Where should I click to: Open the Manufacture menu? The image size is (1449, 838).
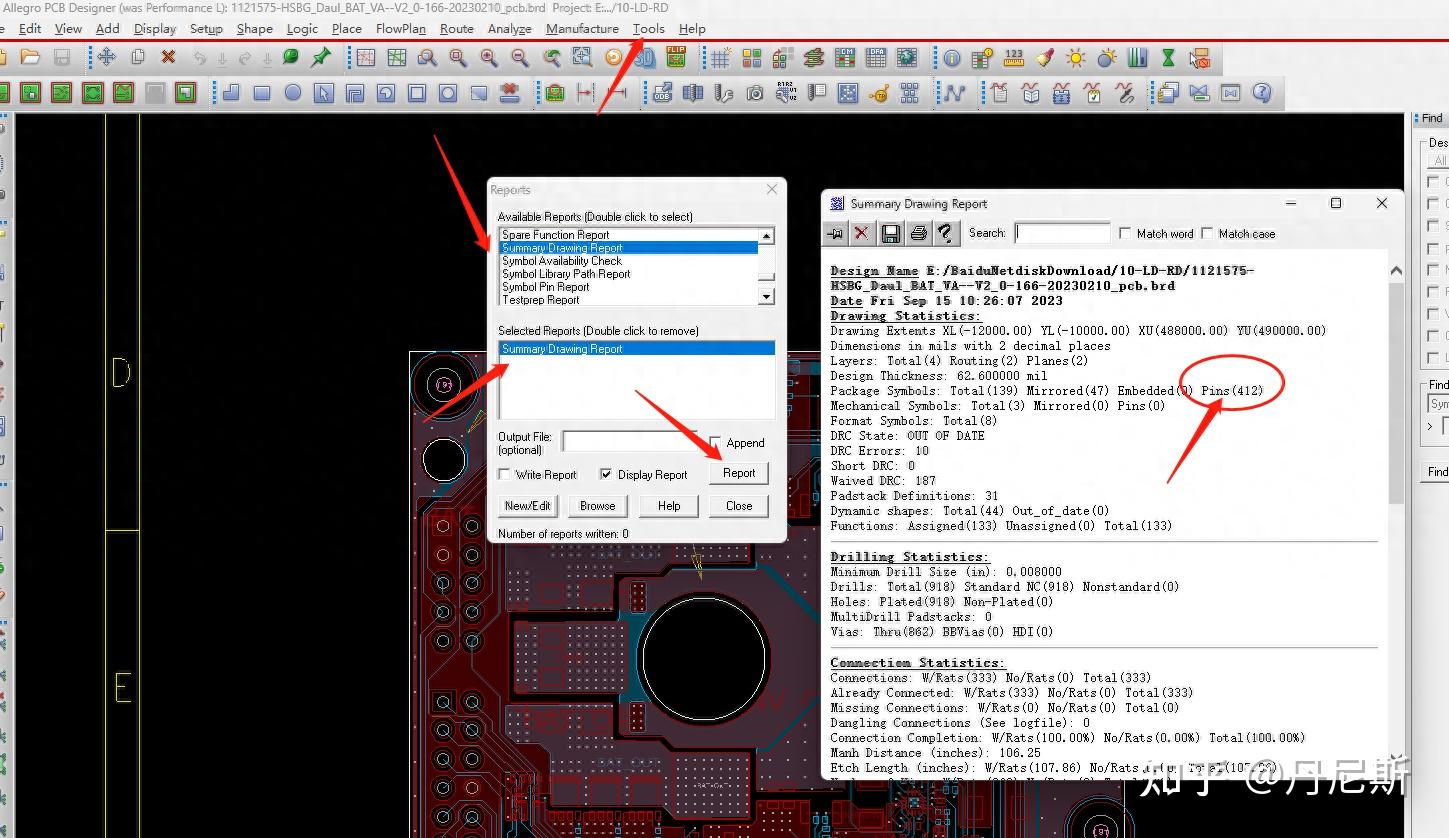tap(582, 28)
